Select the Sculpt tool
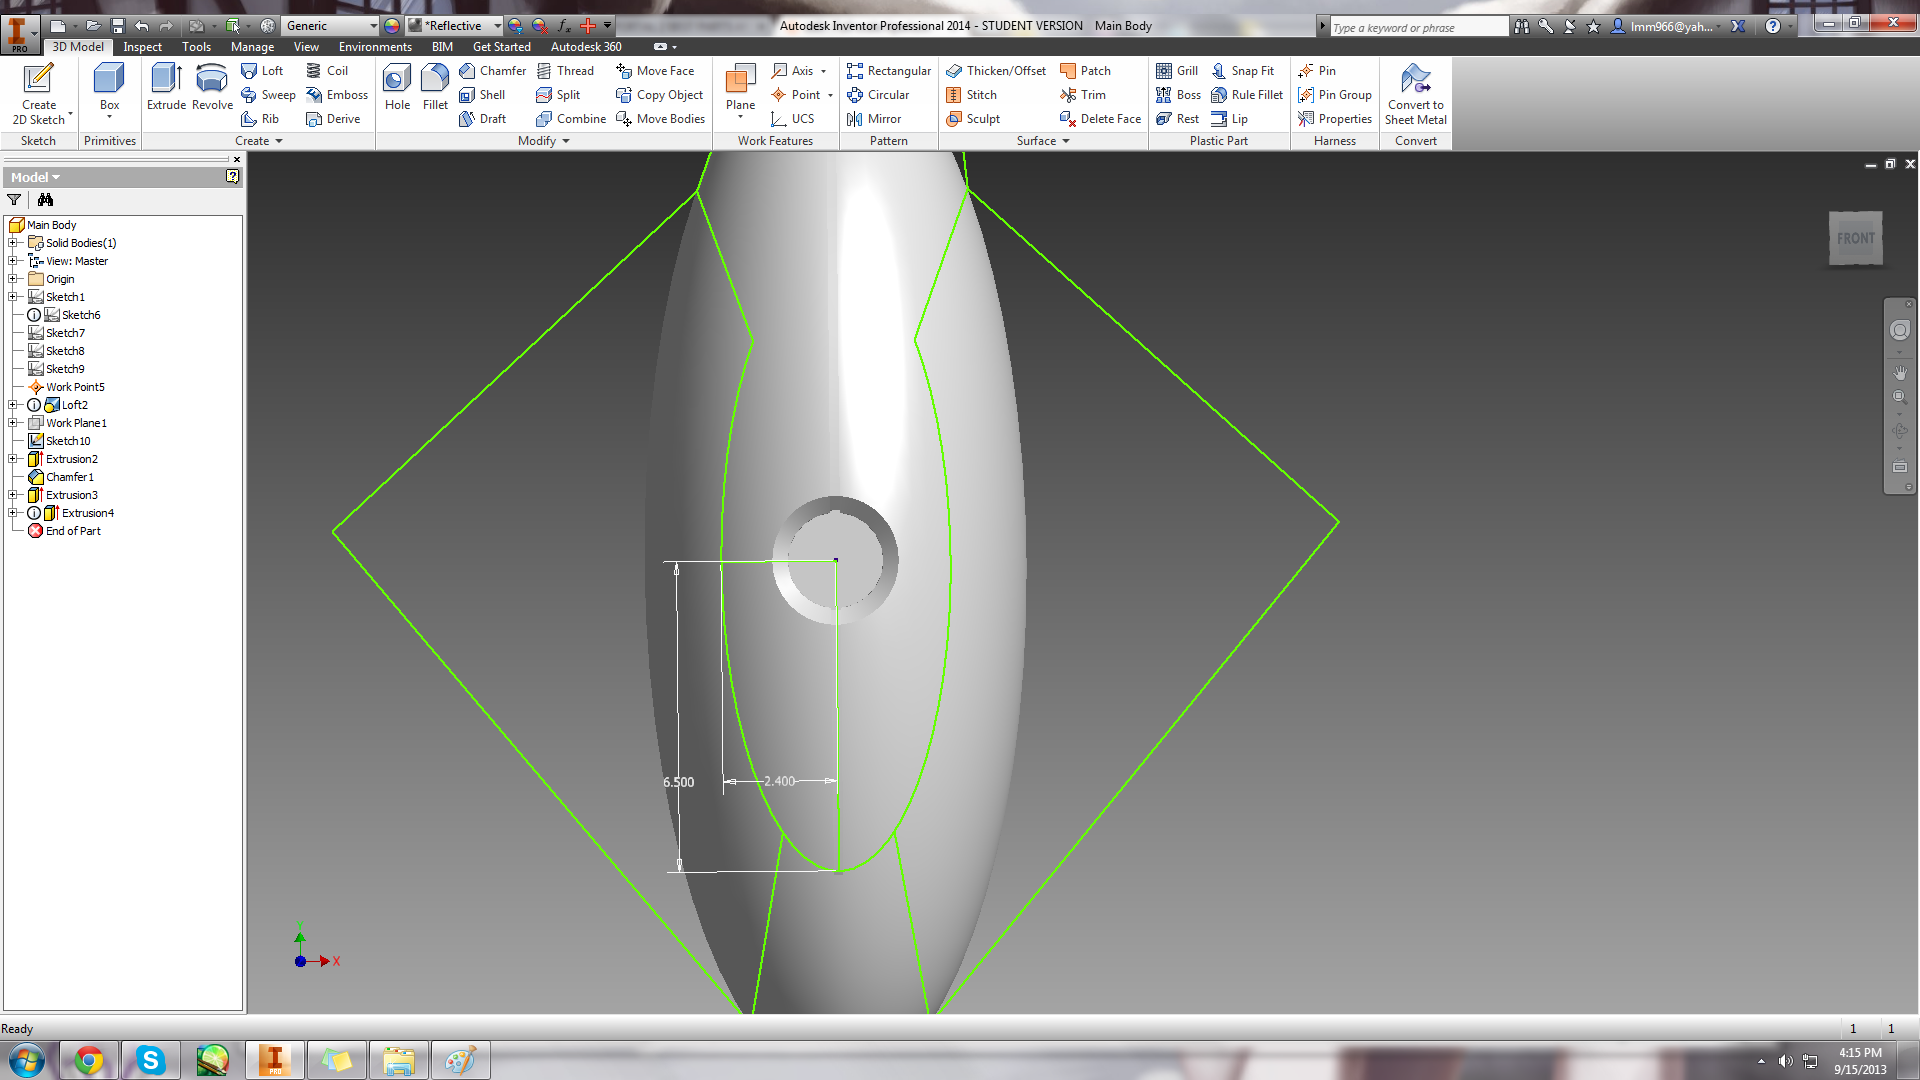 [x=973, y=119]
